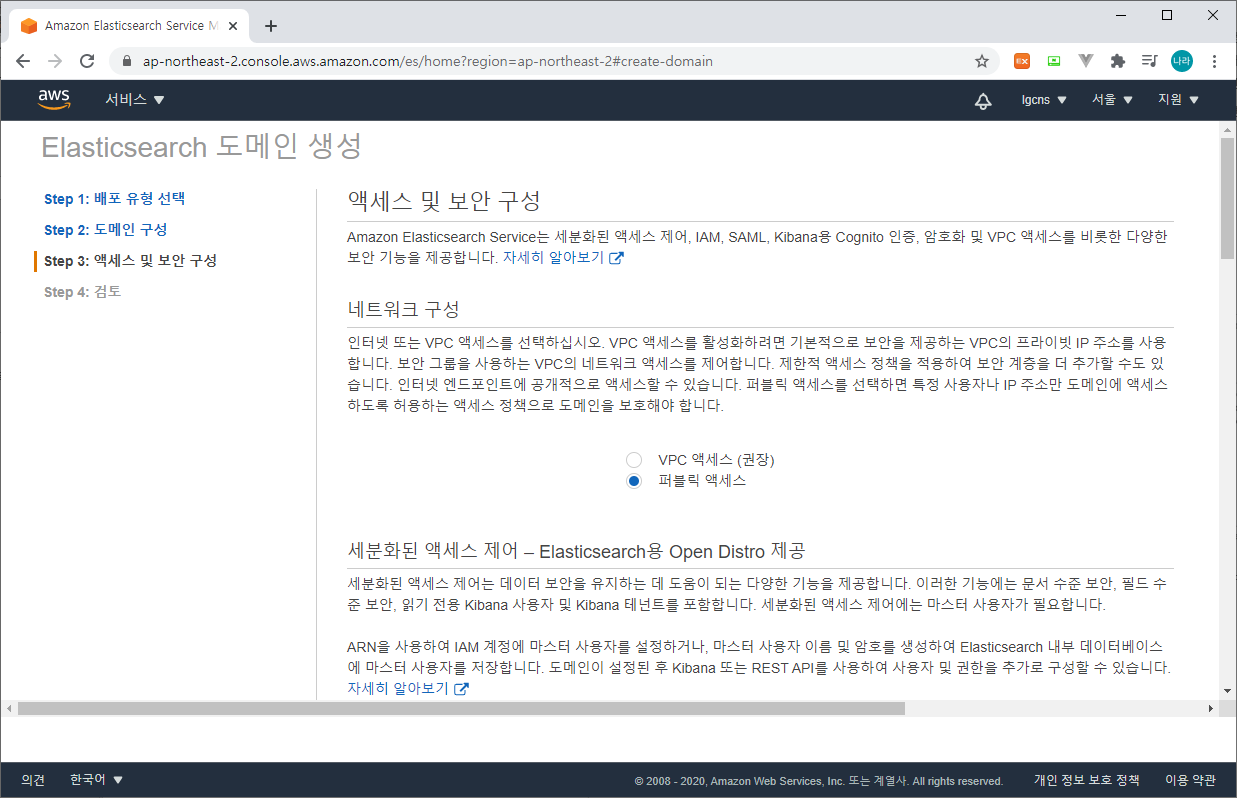Click the green extension icon
This screenshot has height=798, width=1237.
coord(1054,61)
